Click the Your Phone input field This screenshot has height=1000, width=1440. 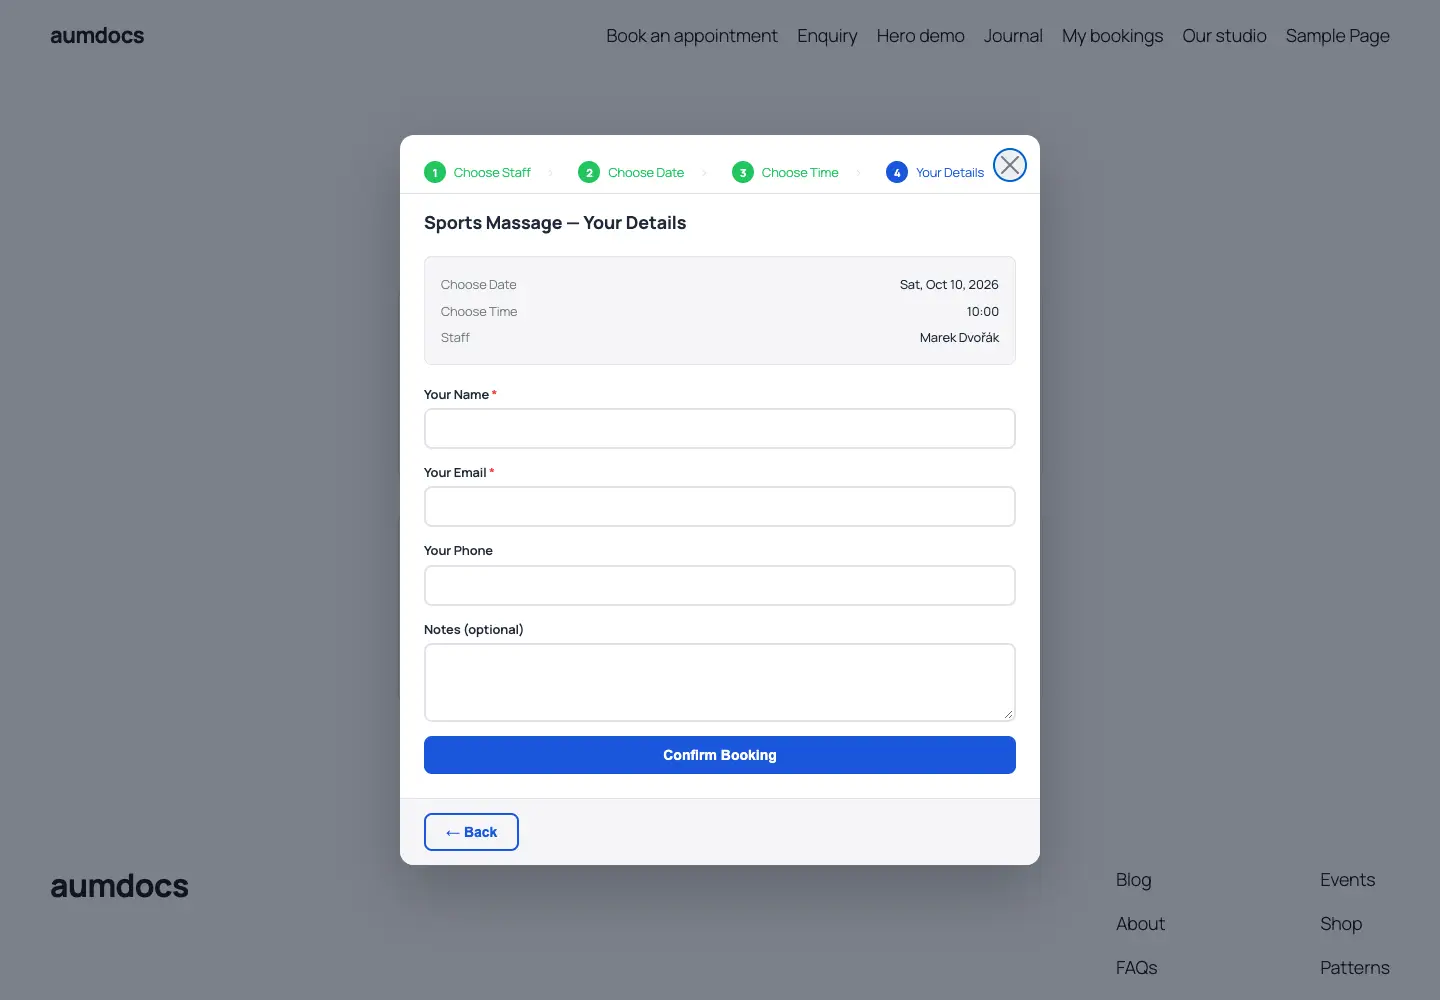pos(720,585)
